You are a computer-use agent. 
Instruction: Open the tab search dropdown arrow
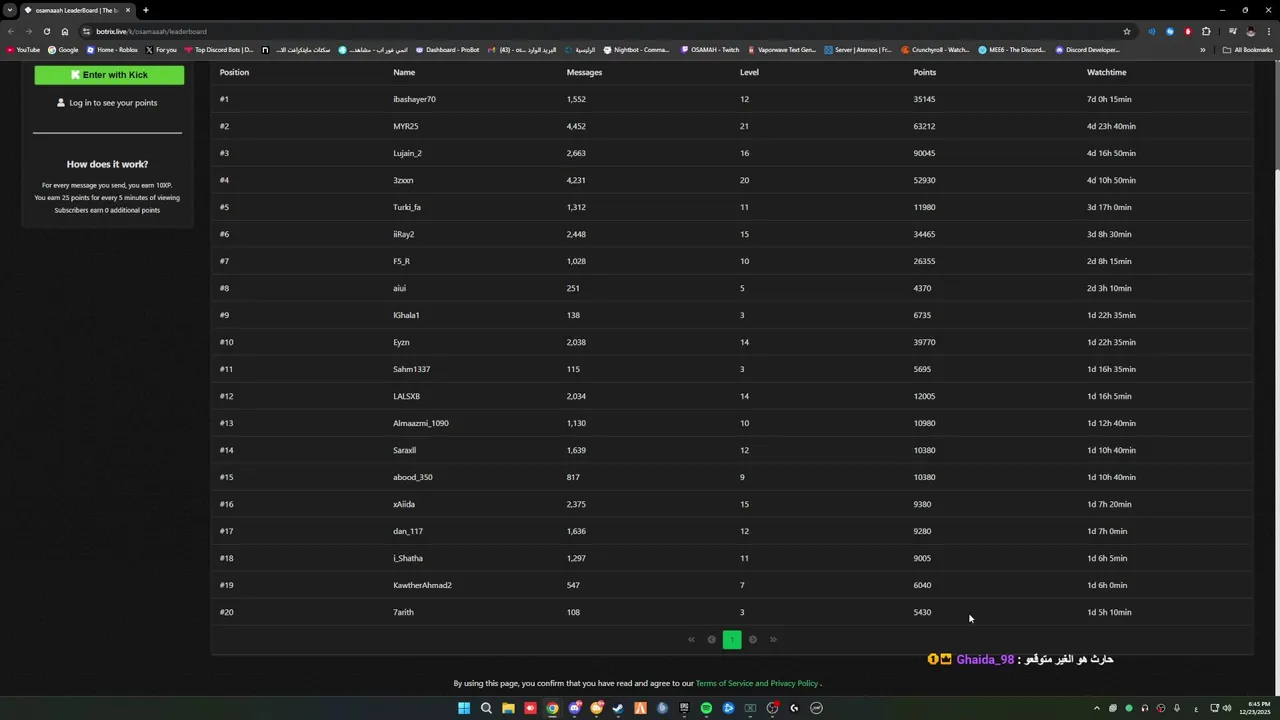[10, 10]
